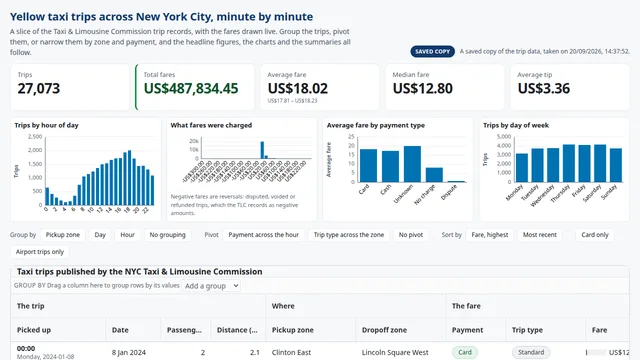Viewport: 640px width, 360px height.
Task: Sort by Fare, highest
Action: coord(490,235)
